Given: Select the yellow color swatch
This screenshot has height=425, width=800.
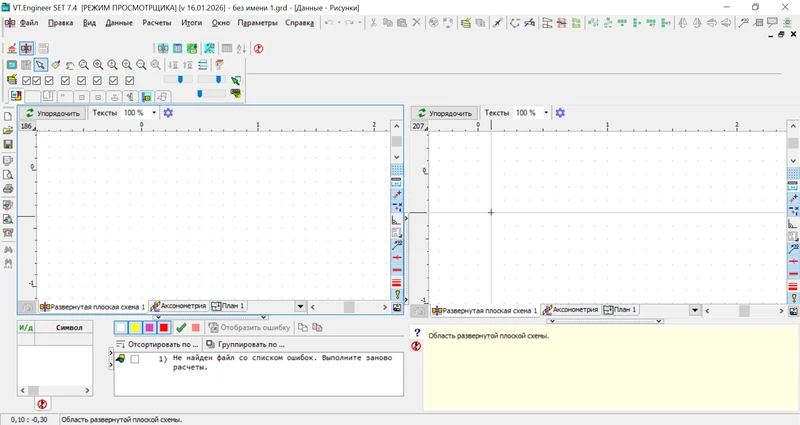Looking at the screenshot, I should (135, 327).
